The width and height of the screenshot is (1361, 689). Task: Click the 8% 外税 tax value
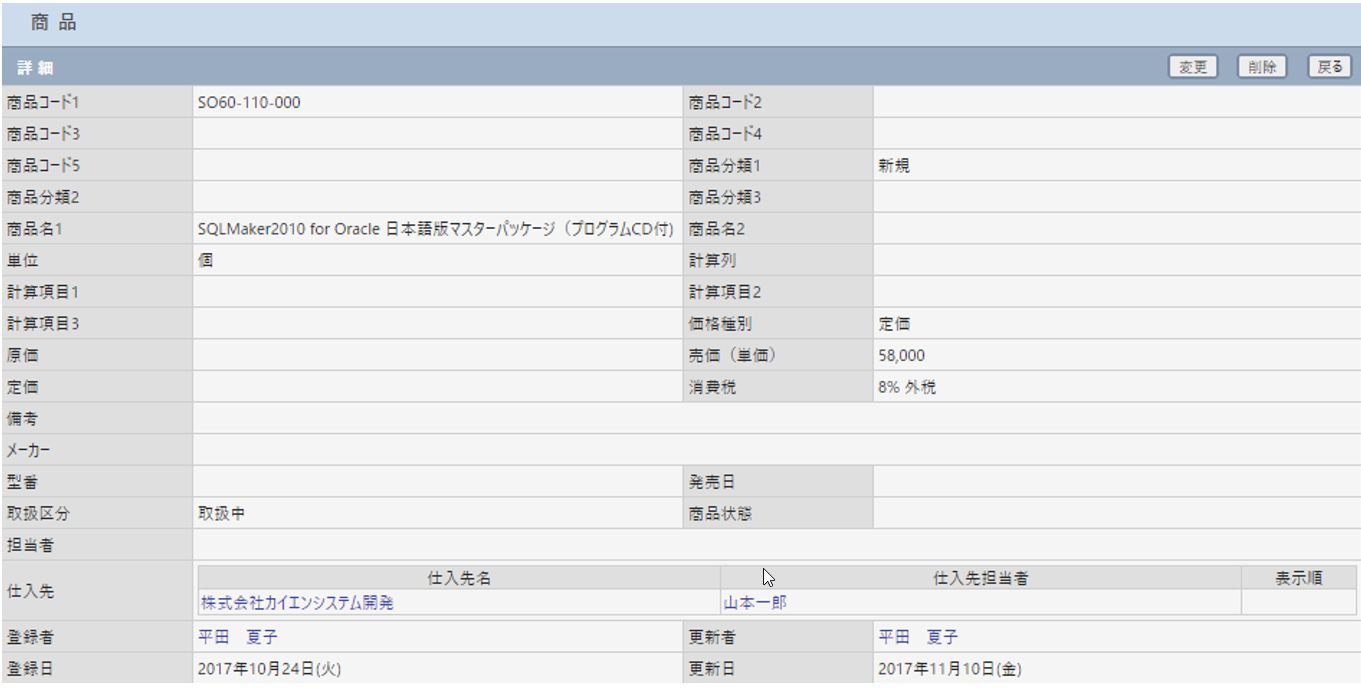point(908,388)
